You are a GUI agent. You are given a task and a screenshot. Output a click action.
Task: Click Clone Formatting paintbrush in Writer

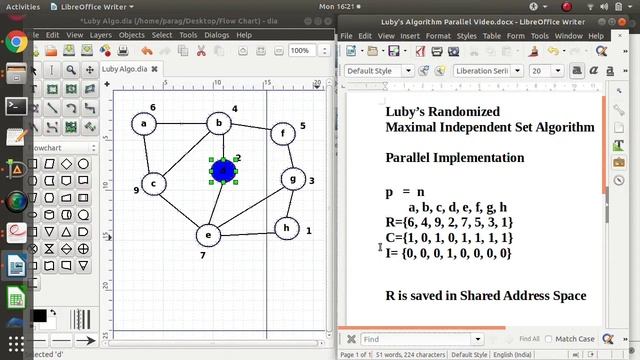(533, 51)
